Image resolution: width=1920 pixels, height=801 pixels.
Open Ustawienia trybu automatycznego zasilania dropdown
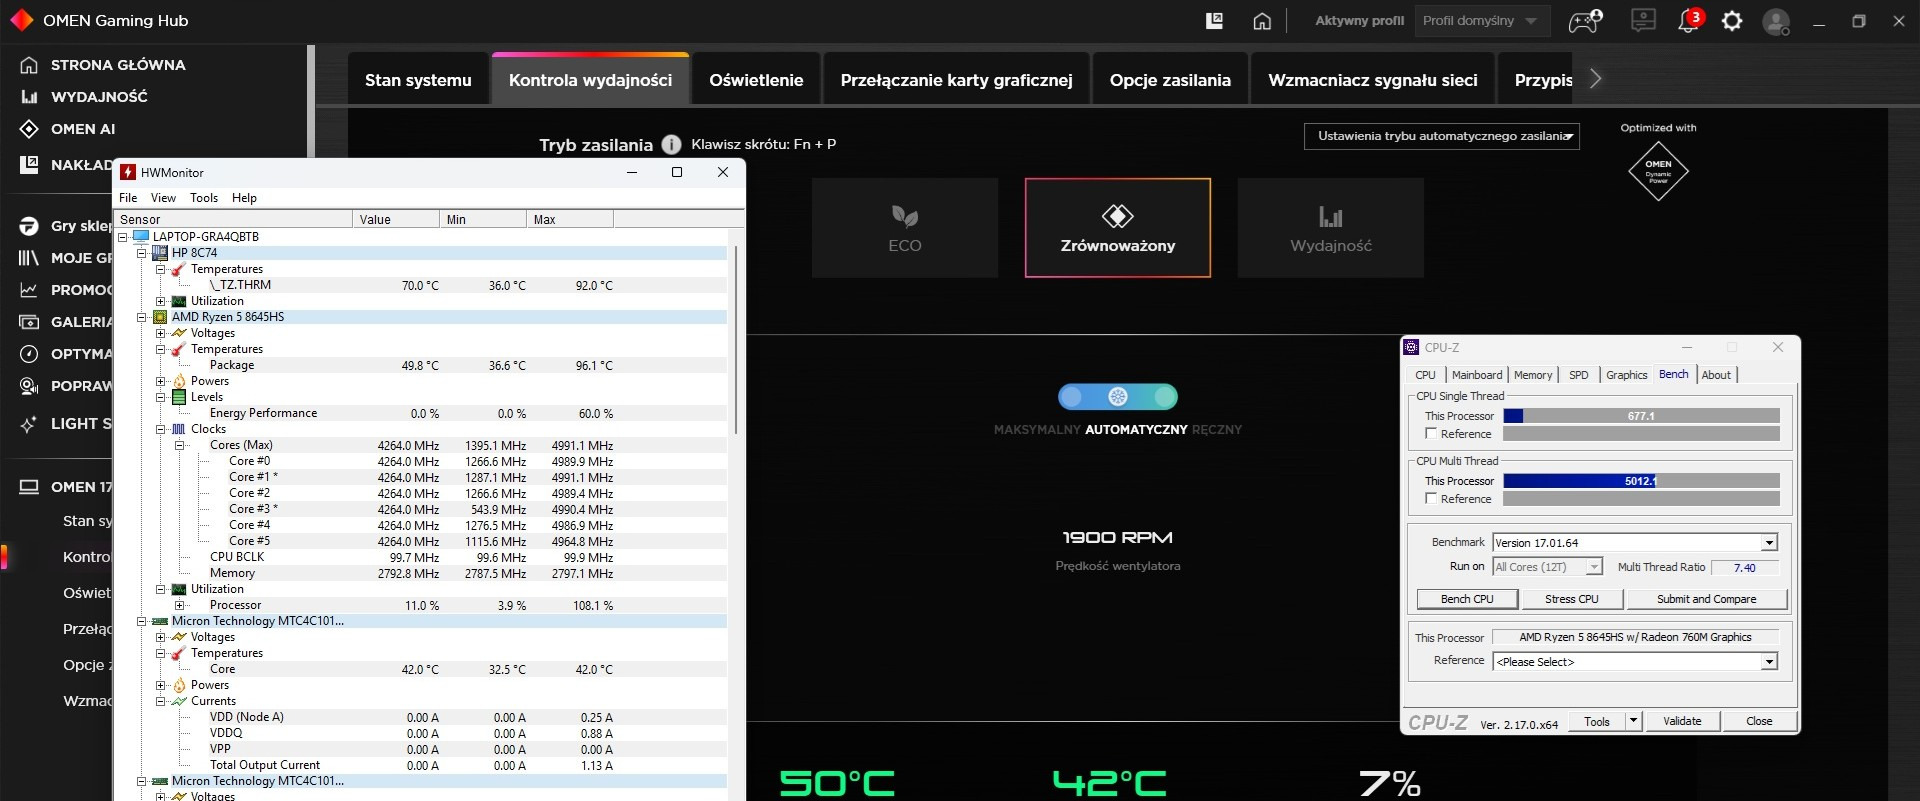point(1441,137)
